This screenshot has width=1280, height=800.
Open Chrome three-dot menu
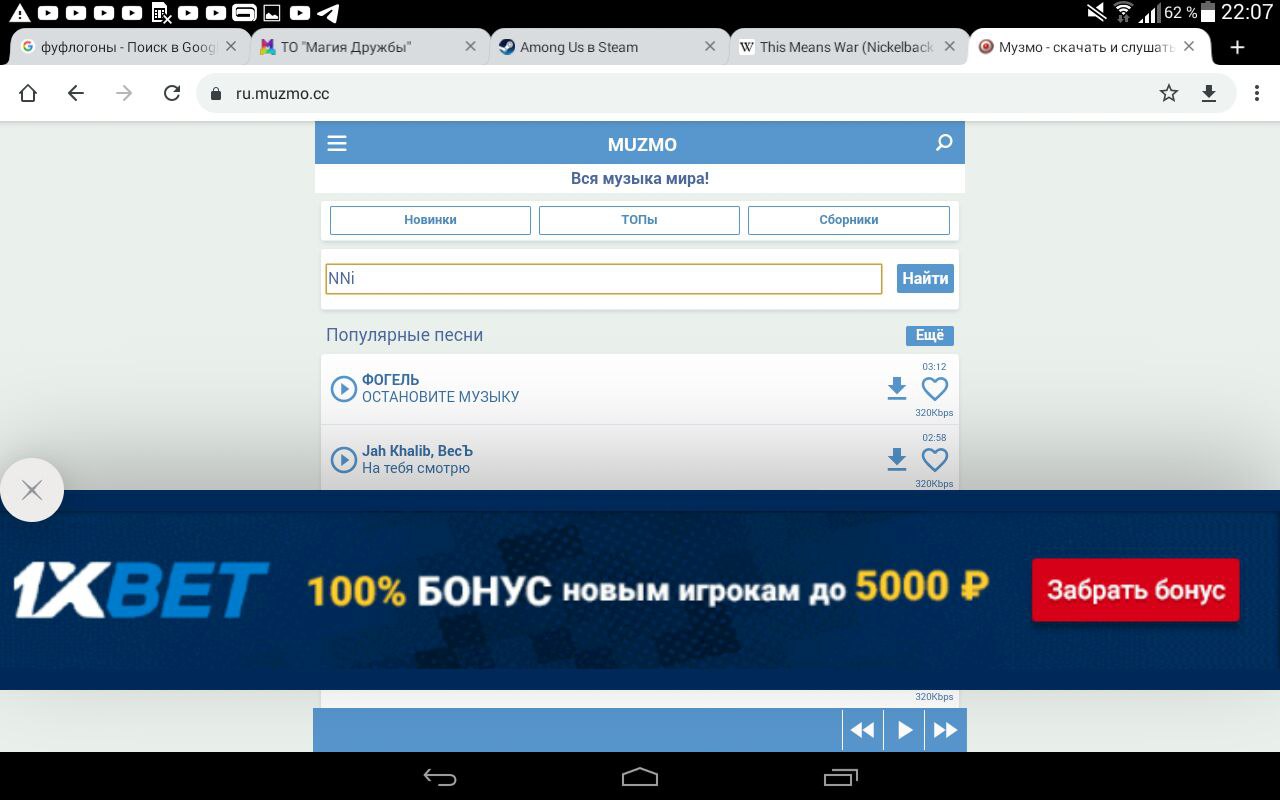coord(1257,93)
